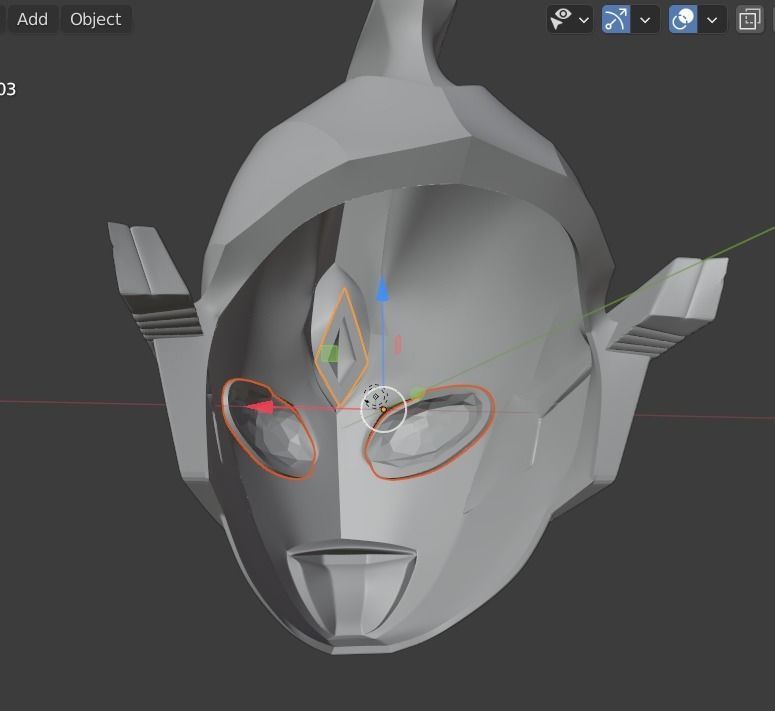Toggle X-Ray view icon
The height and width of the screenshot is (711, 775).
tap(750, 20)
